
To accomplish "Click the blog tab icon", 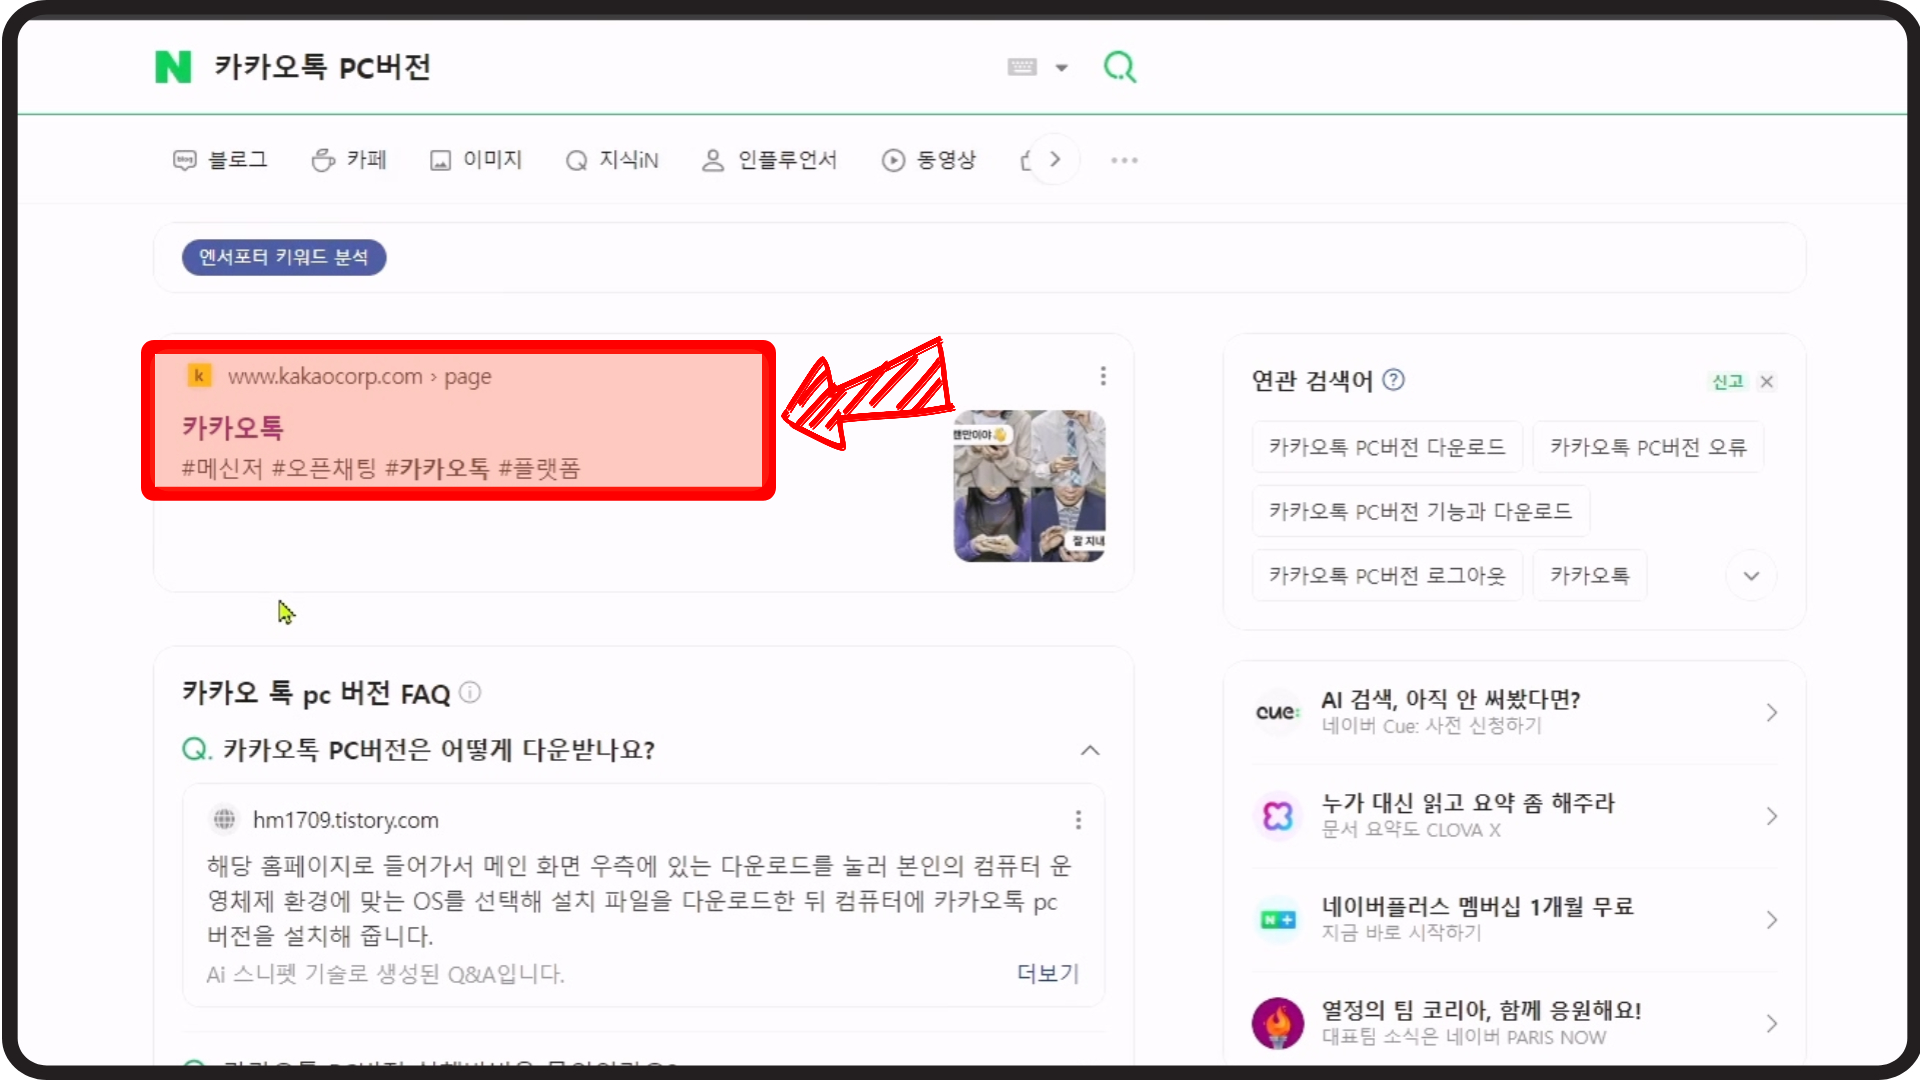I will 185,160.
